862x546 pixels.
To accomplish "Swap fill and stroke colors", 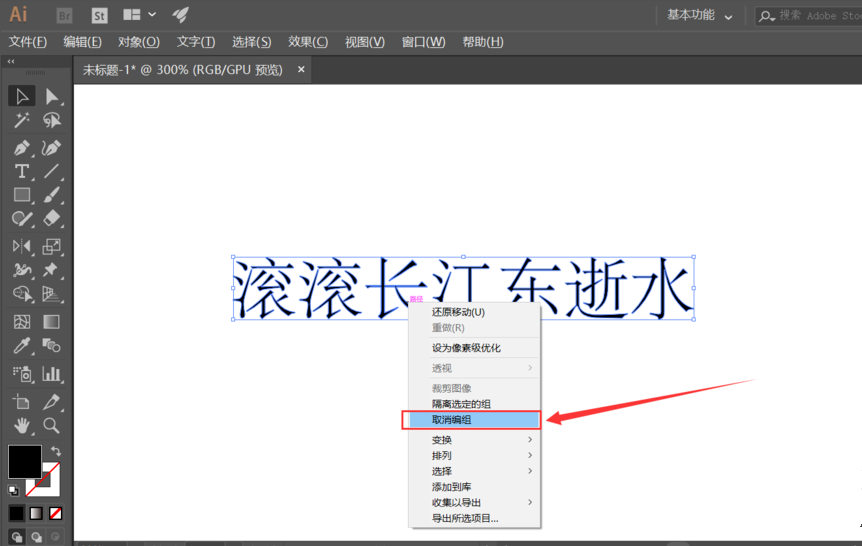I will 56,452.
